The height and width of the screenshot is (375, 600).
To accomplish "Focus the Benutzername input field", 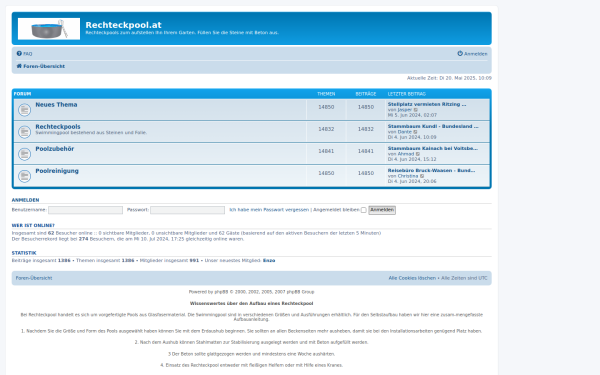I will pos(85,210).
